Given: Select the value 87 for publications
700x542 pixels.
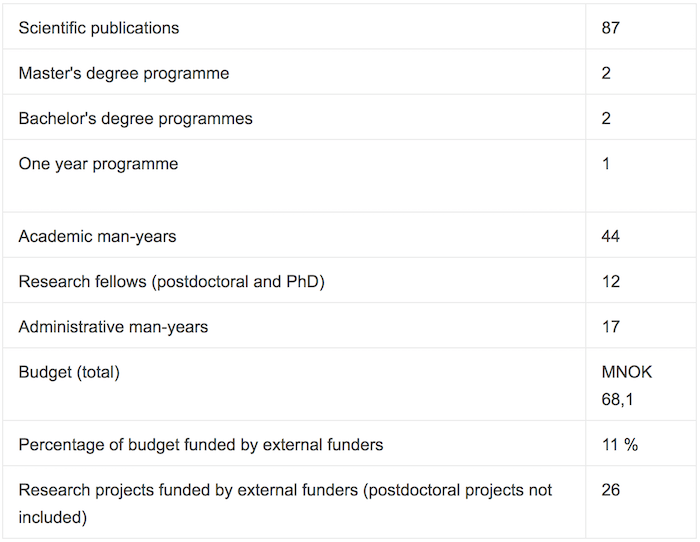Looking at the screenshot, I should pos(610,28).
